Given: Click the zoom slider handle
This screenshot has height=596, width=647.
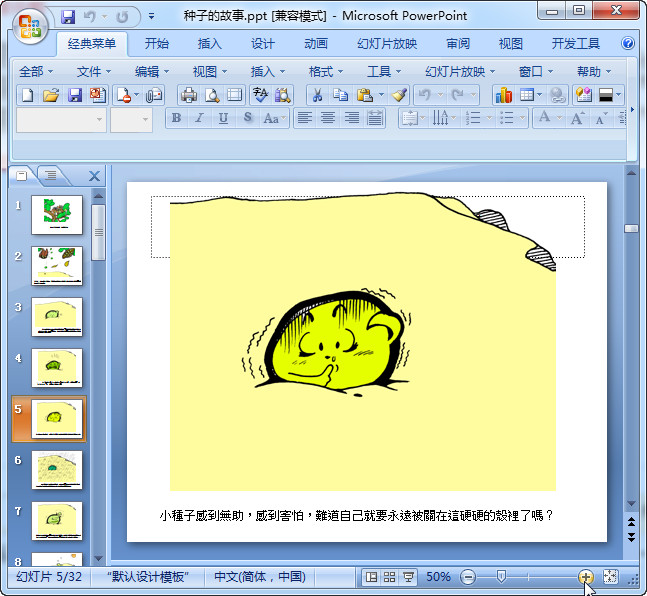Looking at the screenshot, I should coord(501,577).
